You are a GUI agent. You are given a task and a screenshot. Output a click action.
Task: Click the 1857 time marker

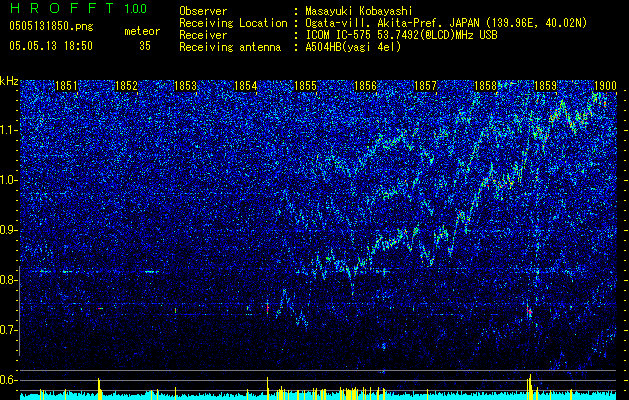[425, 86]
